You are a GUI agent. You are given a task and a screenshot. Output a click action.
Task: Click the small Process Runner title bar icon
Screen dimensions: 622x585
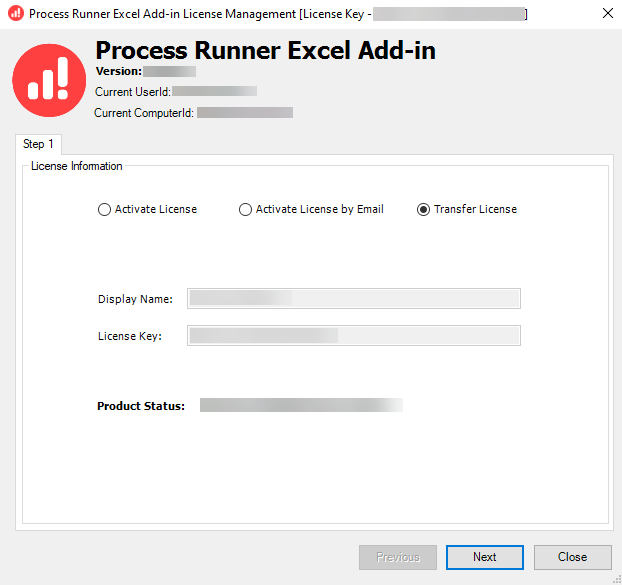tap(15, 14)
